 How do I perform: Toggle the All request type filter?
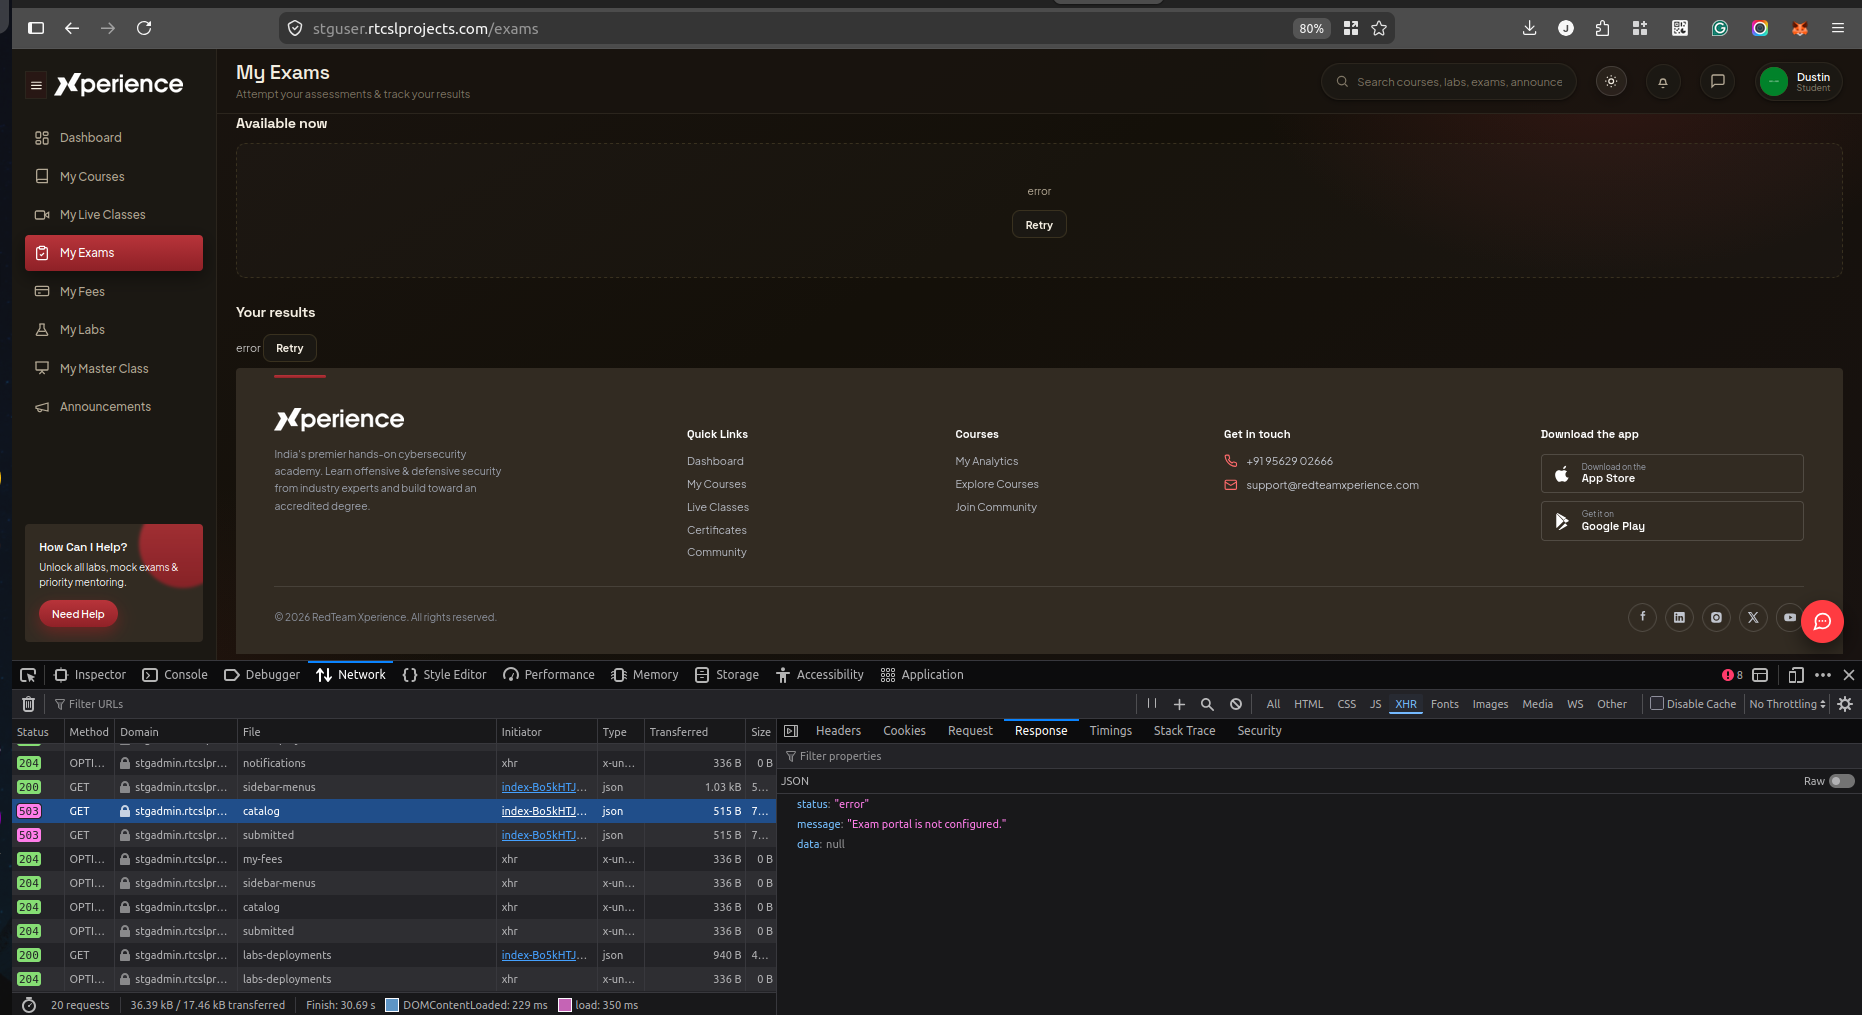[x=1273, y=704]
